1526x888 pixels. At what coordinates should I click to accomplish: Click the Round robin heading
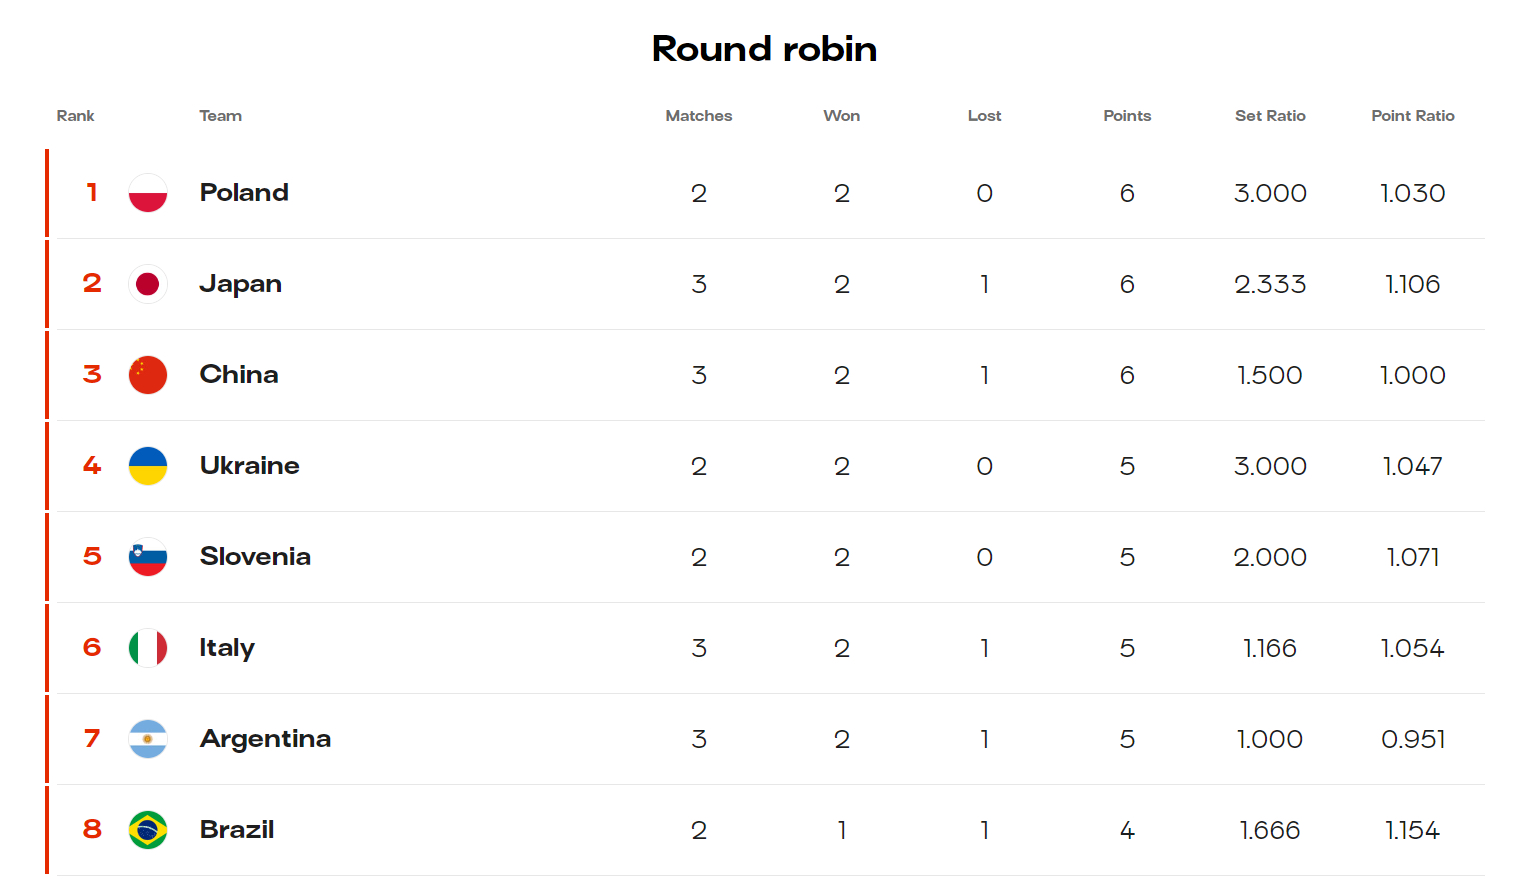pos(764,49)
